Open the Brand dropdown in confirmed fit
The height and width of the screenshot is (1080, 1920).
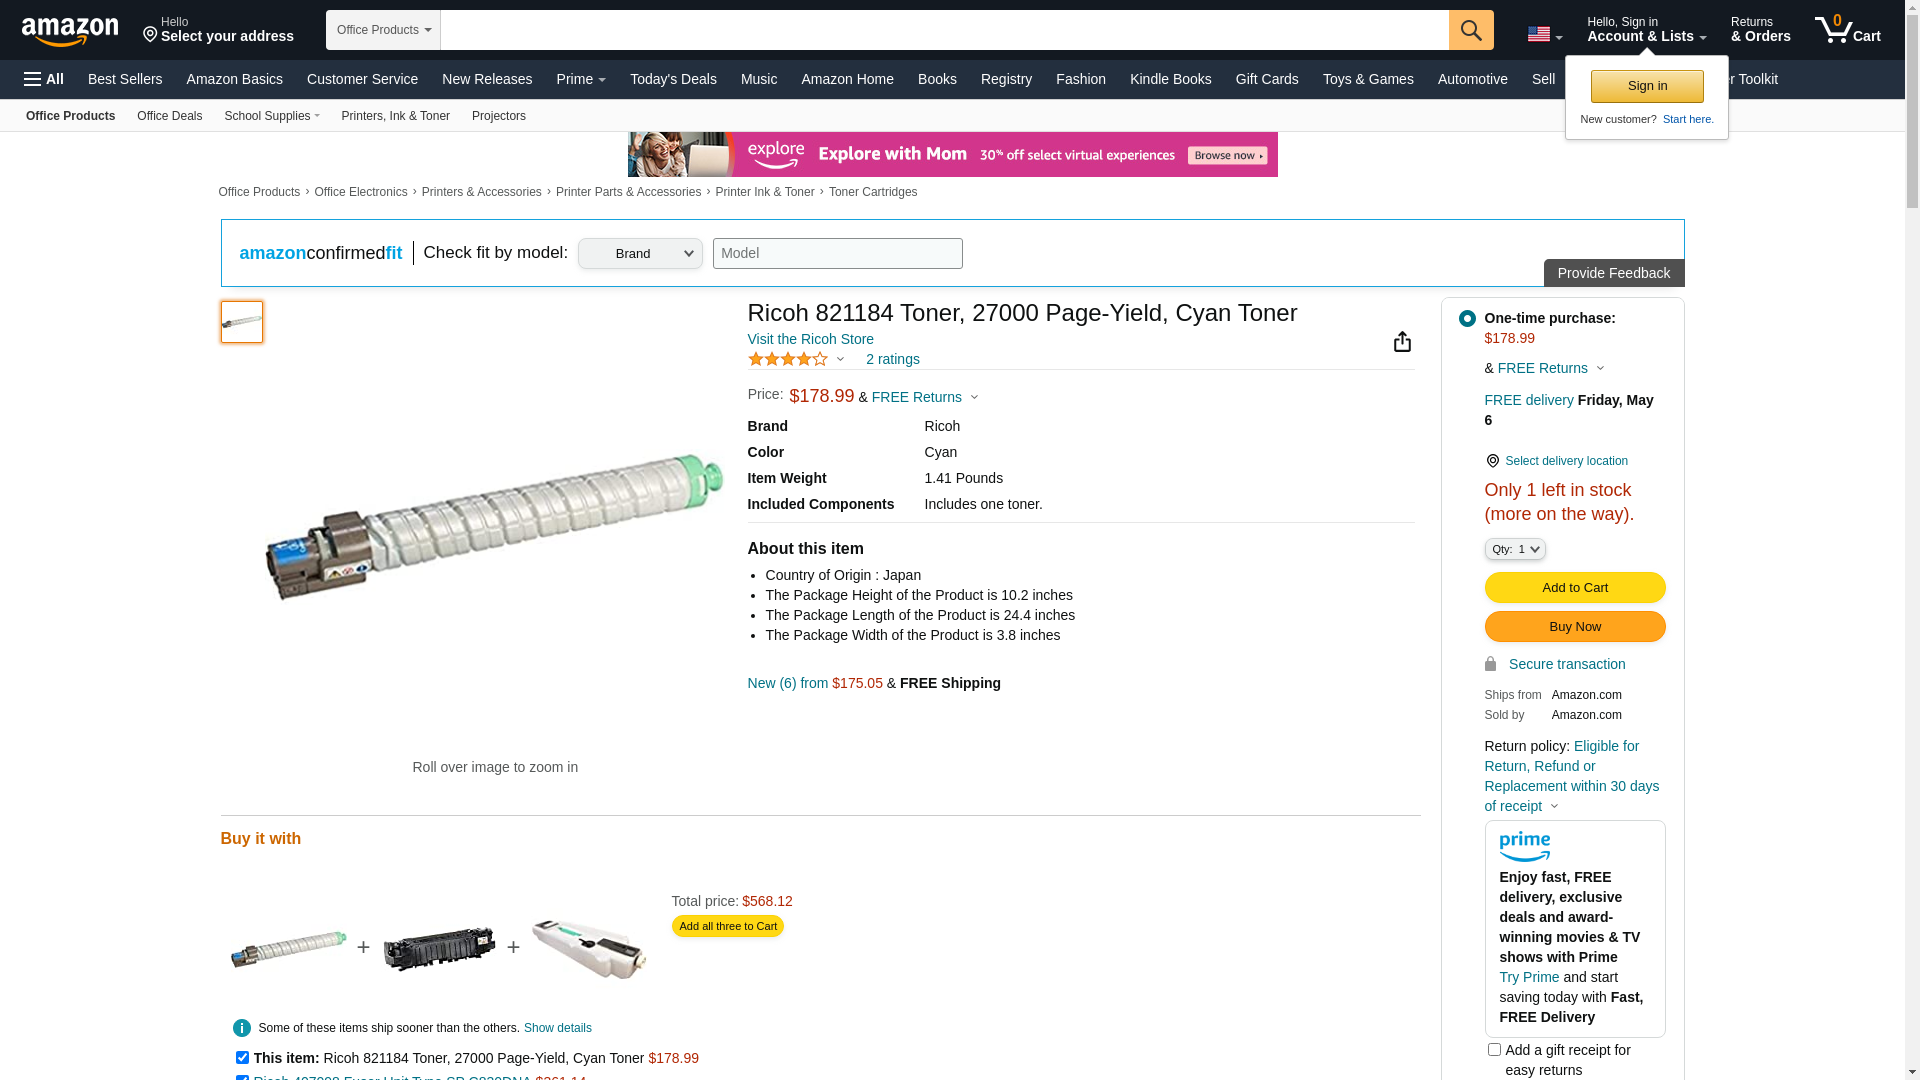pos(640,254)
